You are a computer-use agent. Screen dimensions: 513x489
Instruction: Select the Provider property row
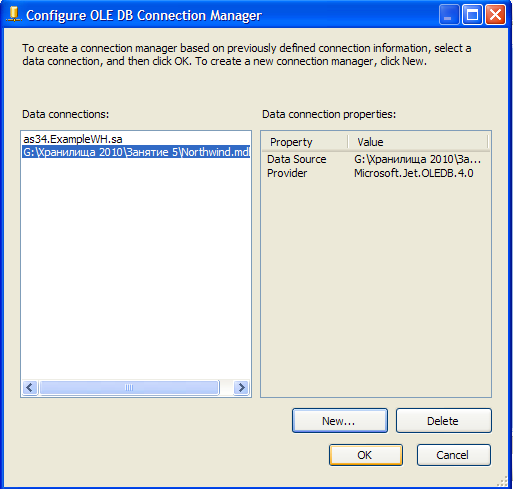tap(376, 173)
